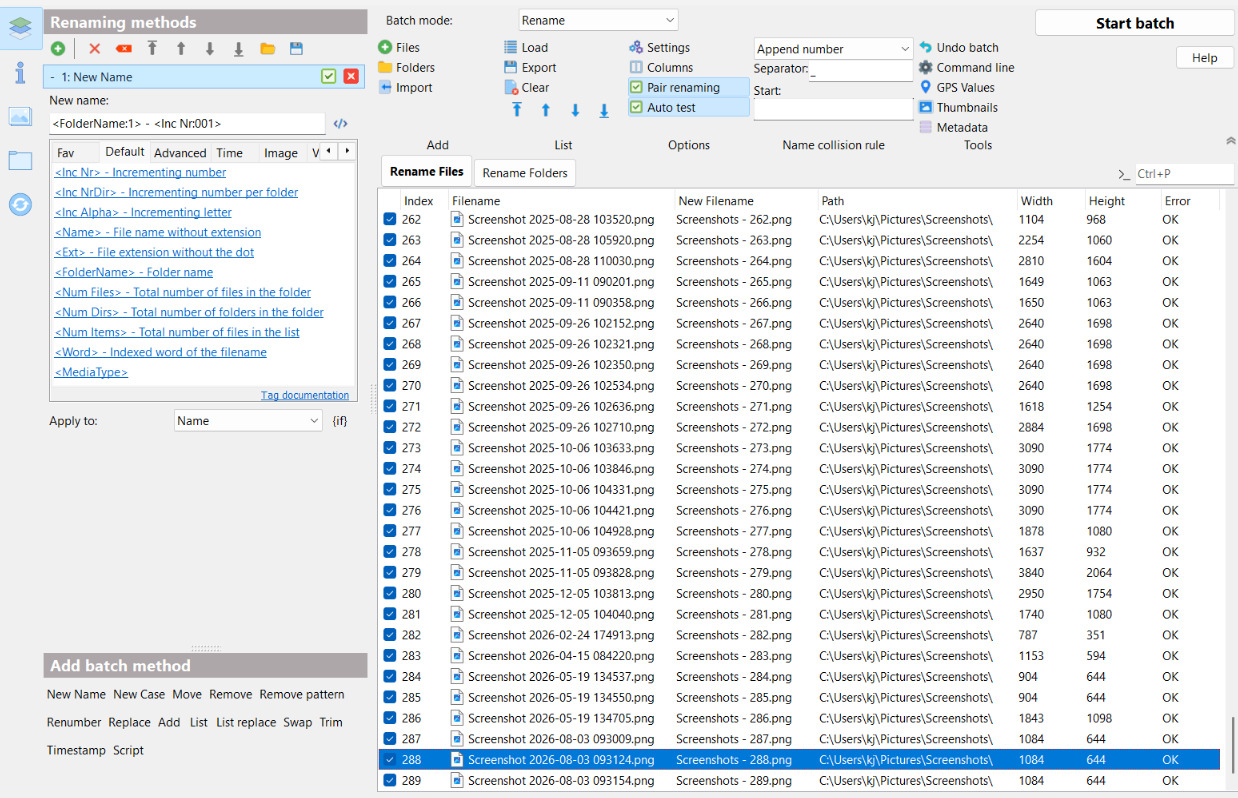Open the Apply to Name dropdown
This screenshot has height=798, width=1238.
click(x=248, y=421)
